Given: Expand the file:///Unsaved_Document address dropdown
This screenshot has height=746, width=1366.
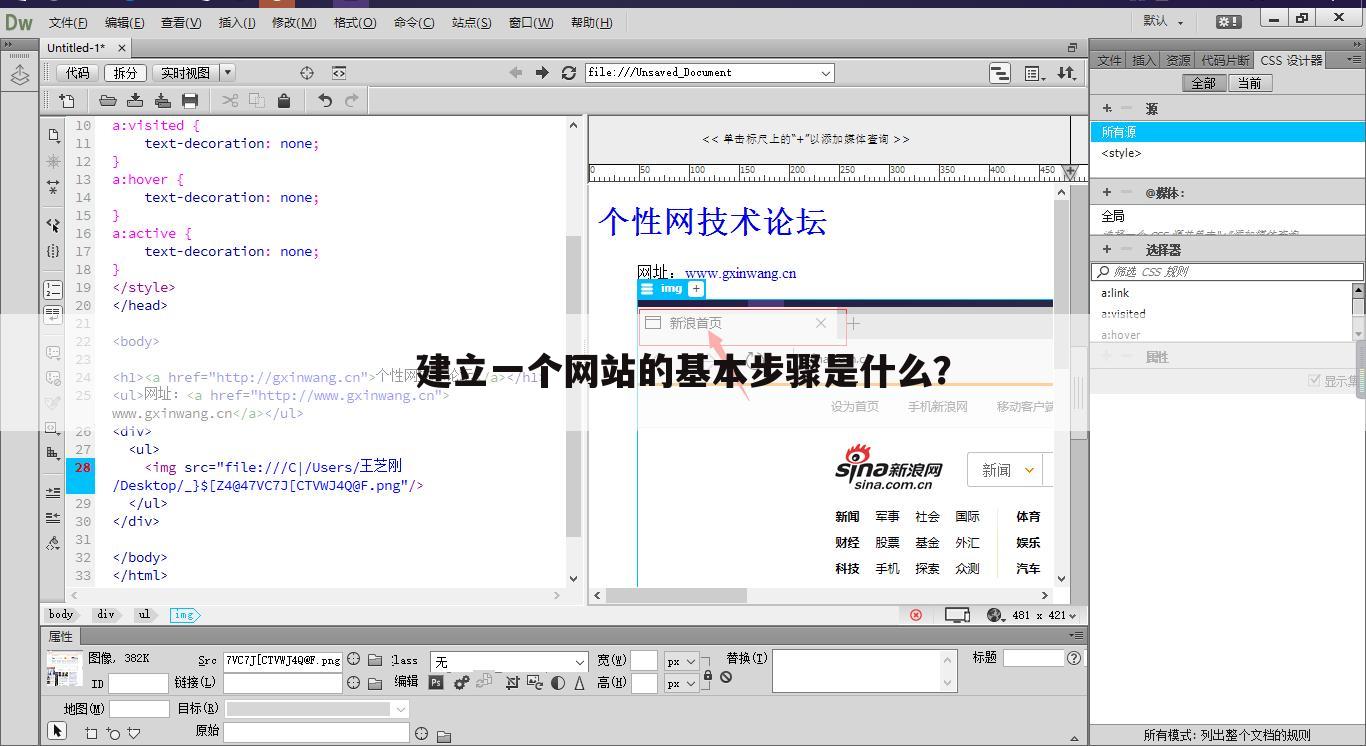Looking at the screenshot, I should click(826, 73).
